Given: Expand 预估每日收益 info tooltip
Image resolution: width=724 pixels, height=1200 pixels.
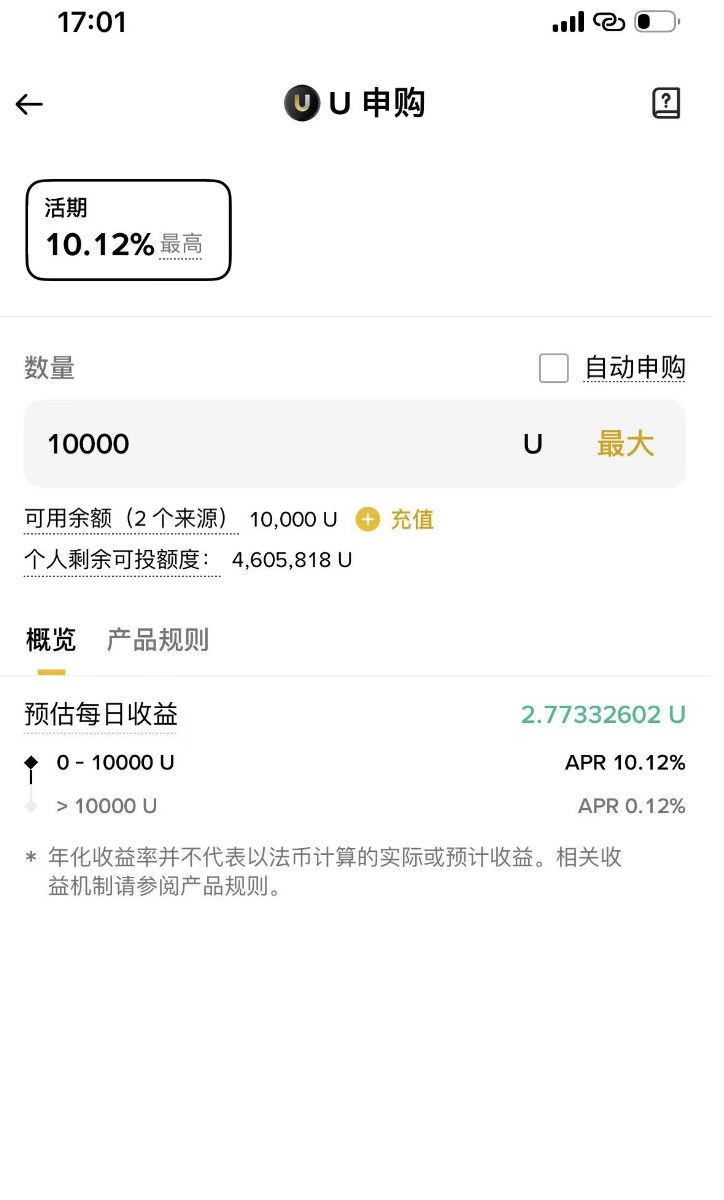Looking at the screenshot, I should (101, 714).
